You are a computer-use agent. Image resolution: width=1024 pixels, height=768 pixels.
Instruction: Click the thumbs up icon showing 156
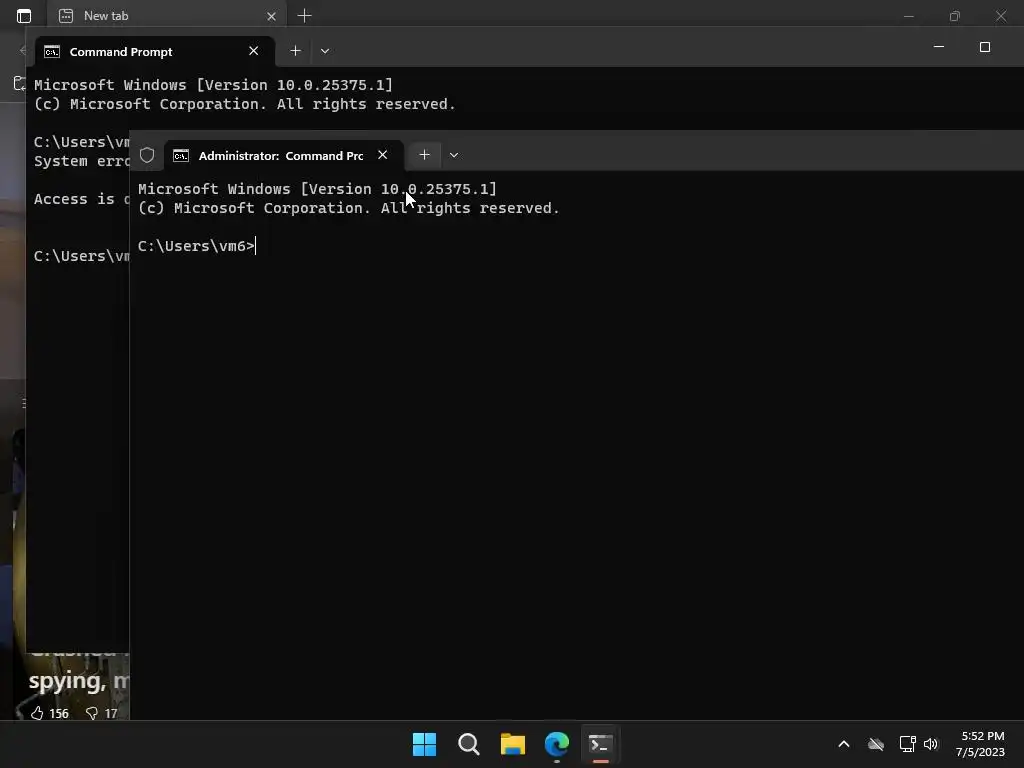37,713
